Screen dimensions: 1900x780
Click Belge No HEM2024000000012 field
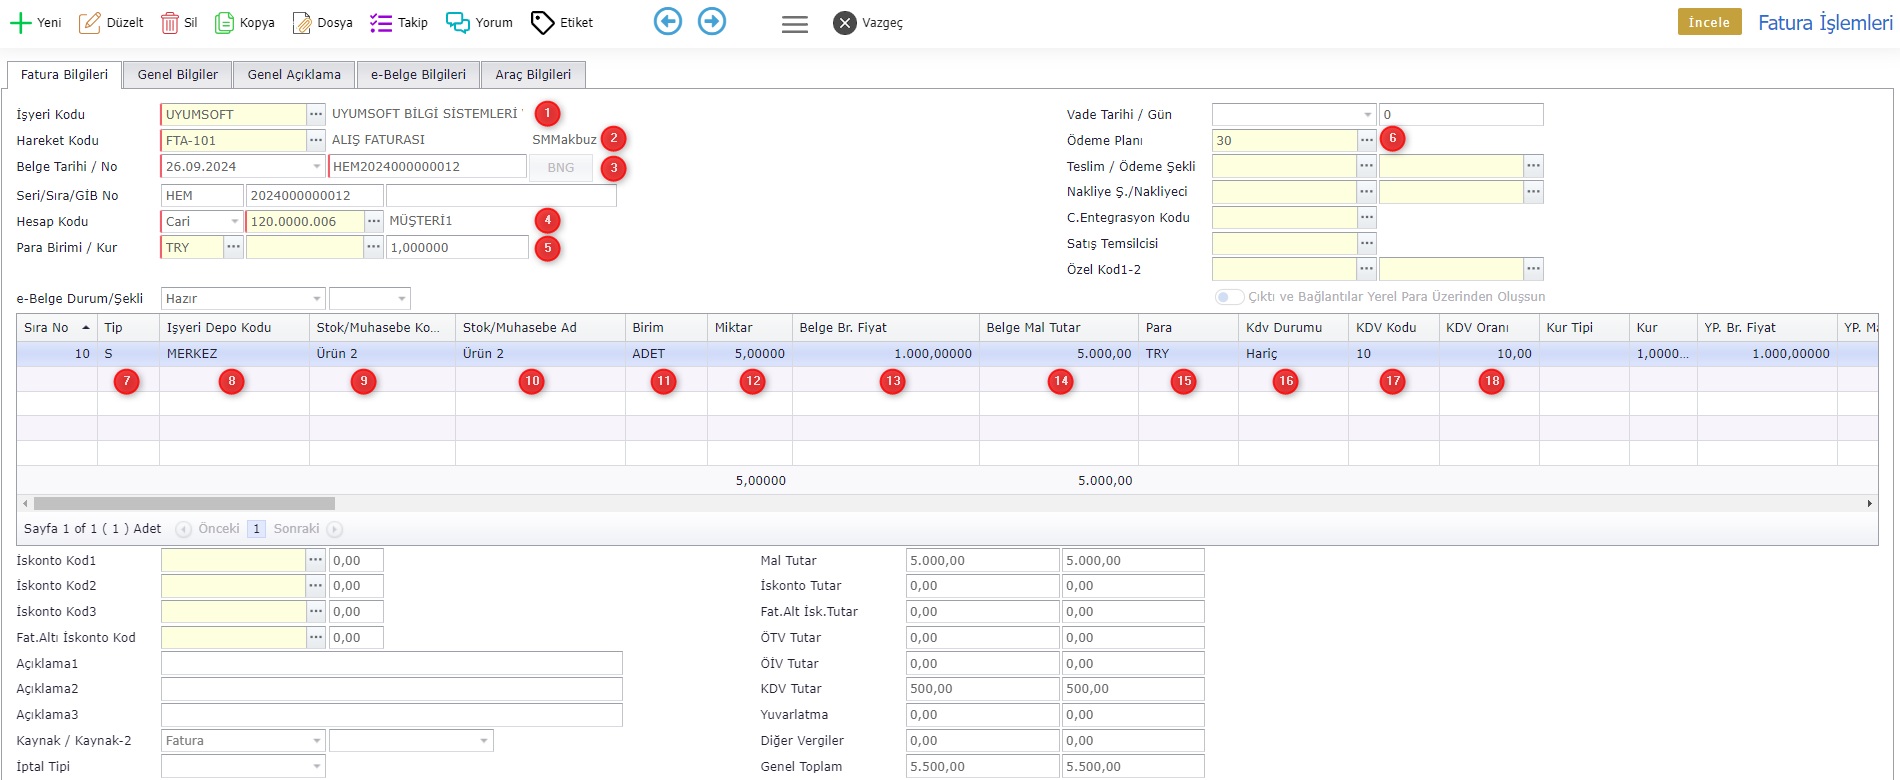(x=428, y=166)
